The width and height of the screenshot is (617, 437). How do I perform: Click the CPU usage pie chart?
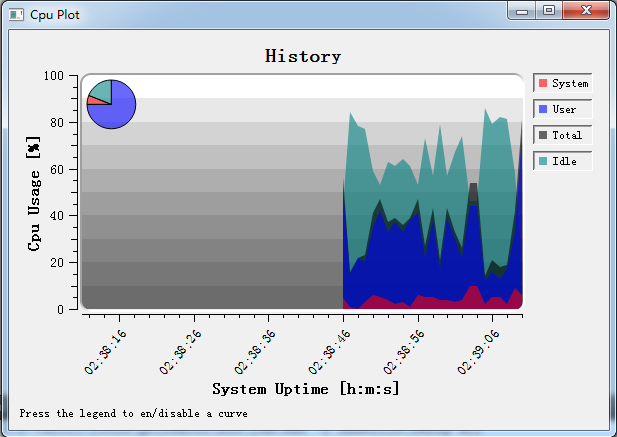tap(111, 104)
